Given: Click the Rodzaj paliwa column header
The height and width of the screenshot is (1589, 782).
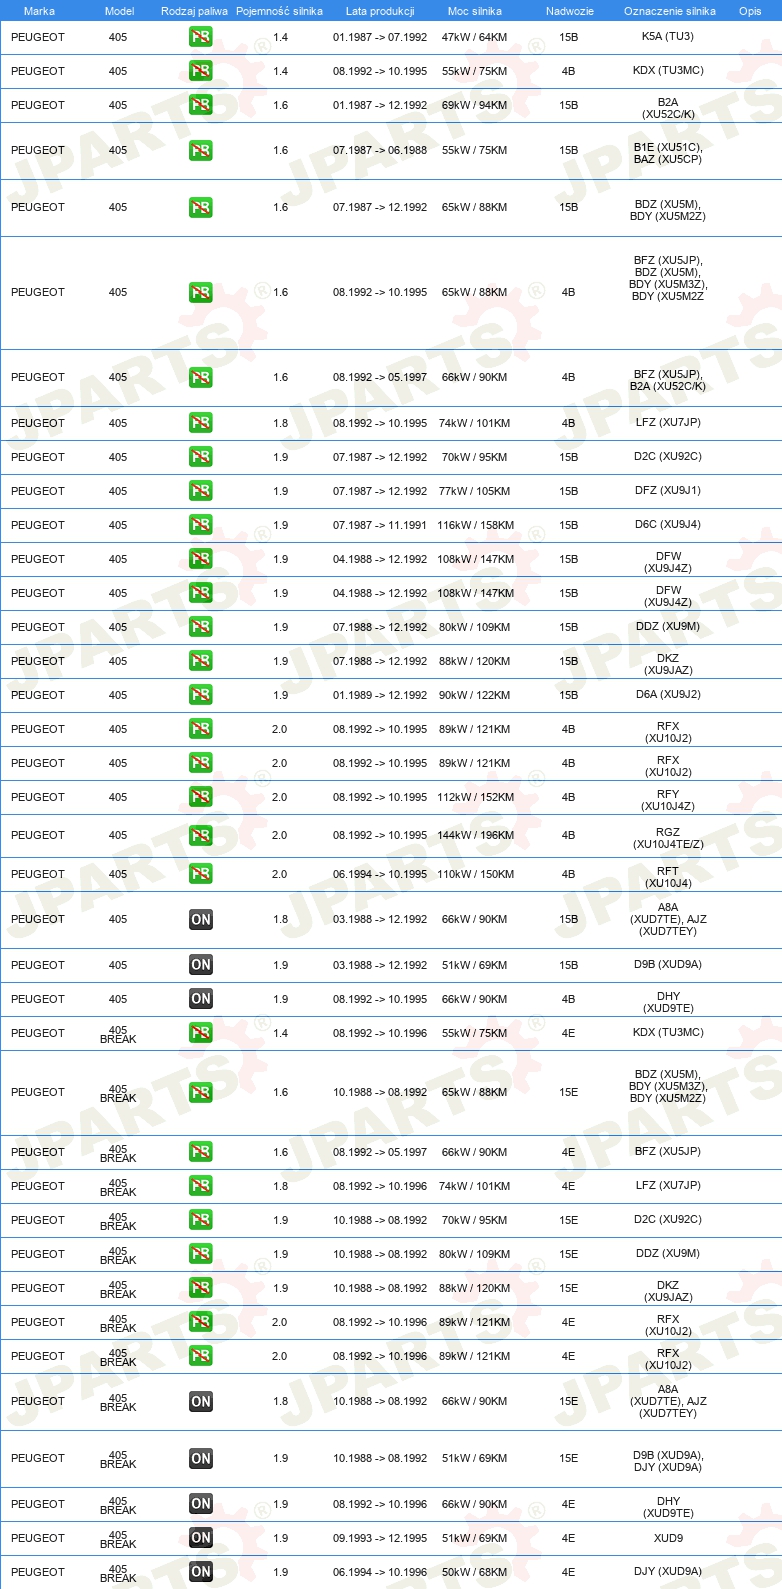Looking at the screenshot, I should coord(194,11).
